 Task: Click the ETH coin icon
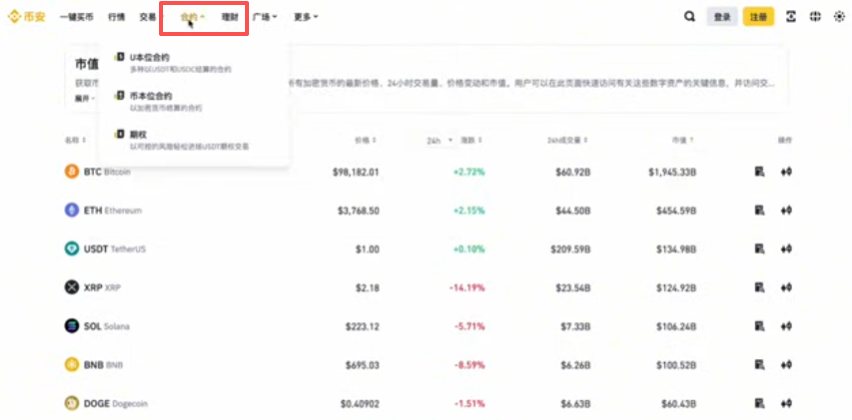[x=72, y=210]
